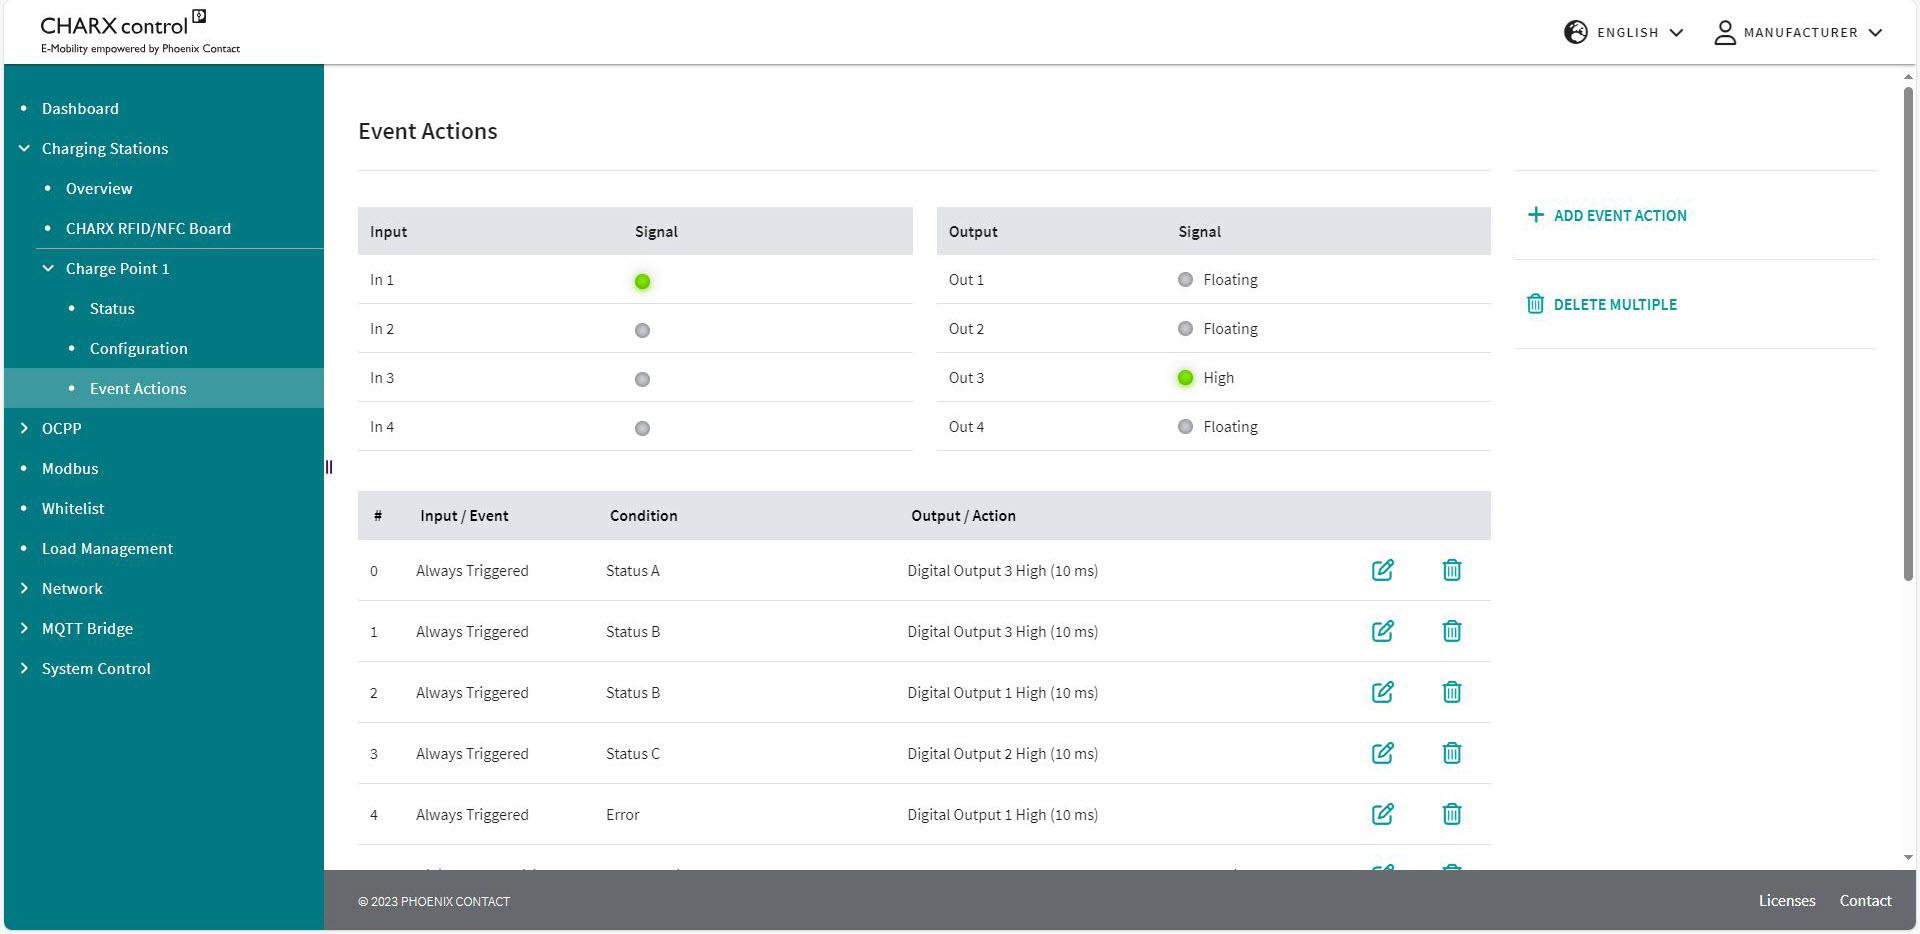This screenshot has height=934, width=1920.
Task: Click the 'Error' condition cell
Action: (622, 815)
